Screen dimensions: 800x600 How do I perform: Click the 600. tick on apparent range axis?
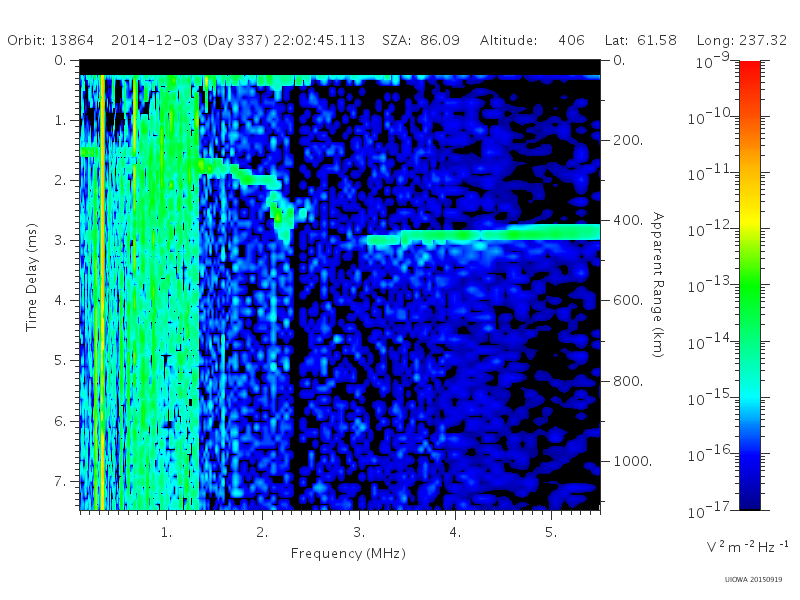(x=628, y=301)
